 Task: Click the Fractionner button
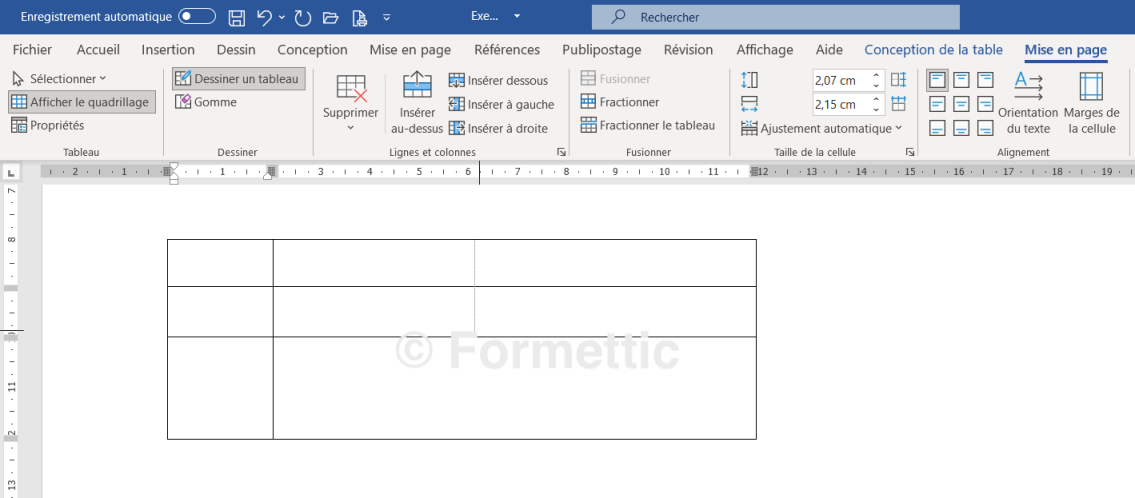620,102
